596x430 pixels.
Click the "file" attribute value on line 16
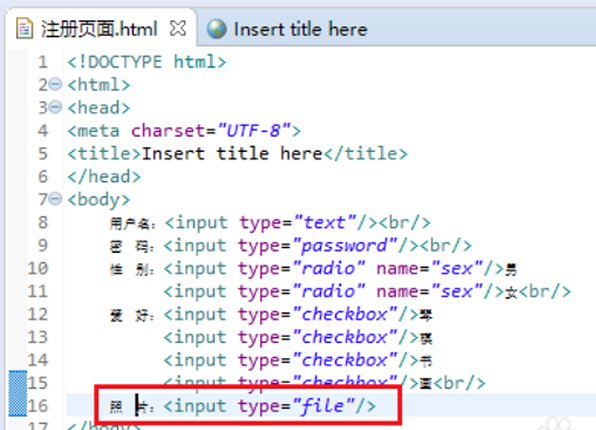pyautogui.click(x=323, y=406)
